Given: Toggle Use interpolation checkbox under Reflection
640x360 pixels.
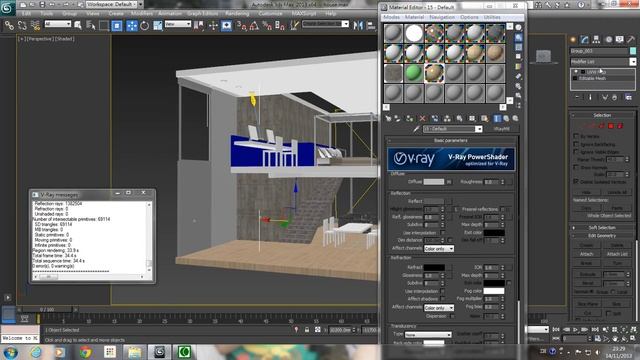Looking at the screenshot, I should pyautogui.click(x=442, y=233).
